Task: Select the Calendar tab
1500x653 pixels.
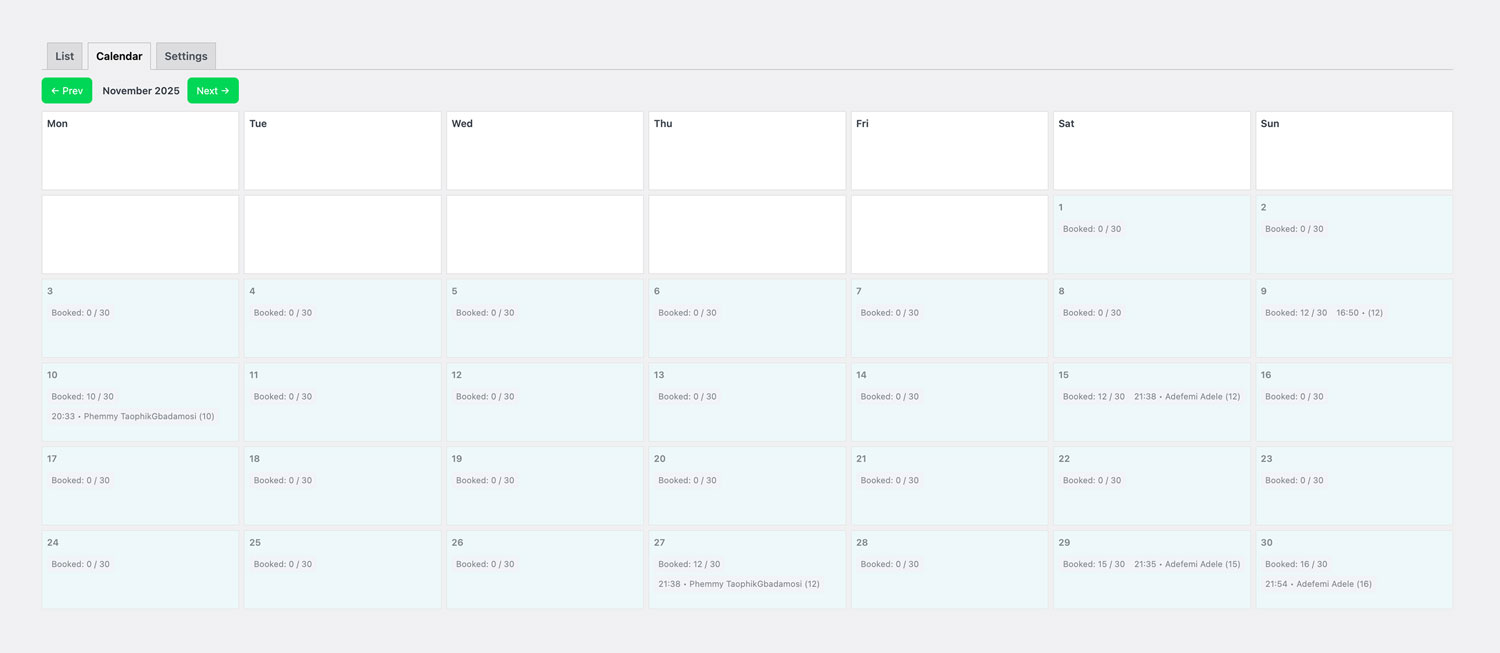Action: tap(119, 56)
